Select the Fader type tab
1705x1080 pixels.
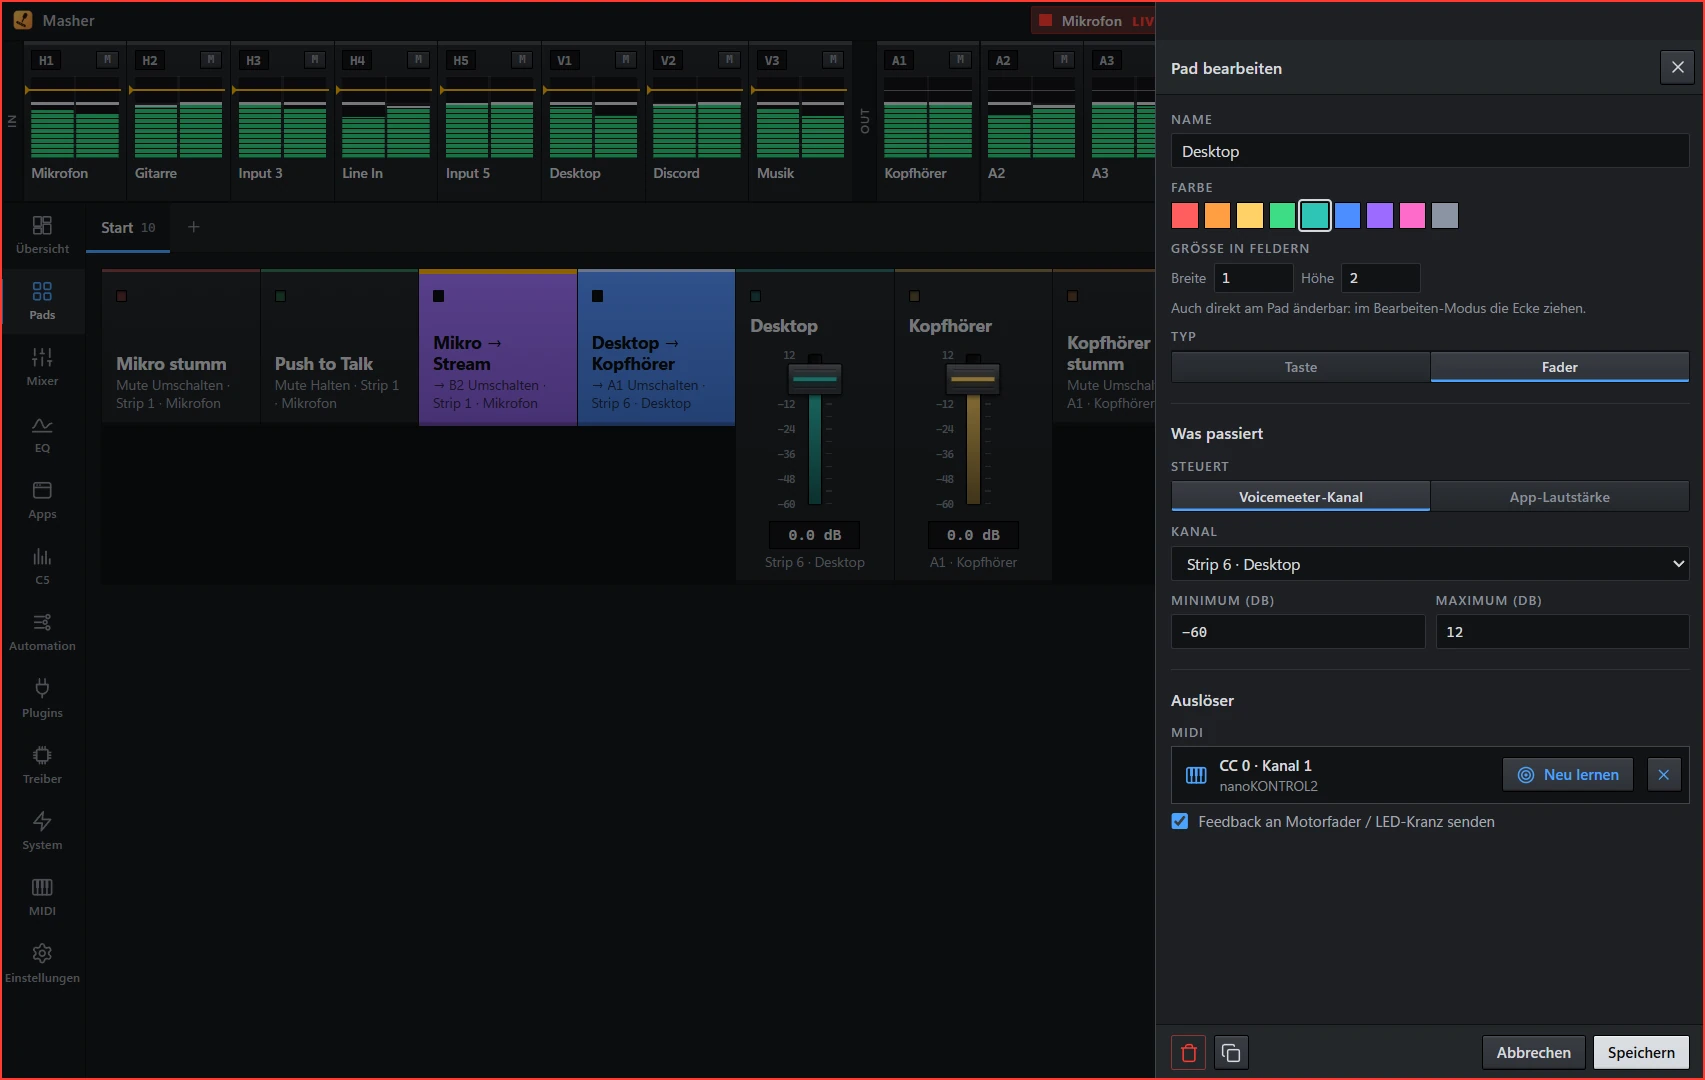tap(1560, 367)
